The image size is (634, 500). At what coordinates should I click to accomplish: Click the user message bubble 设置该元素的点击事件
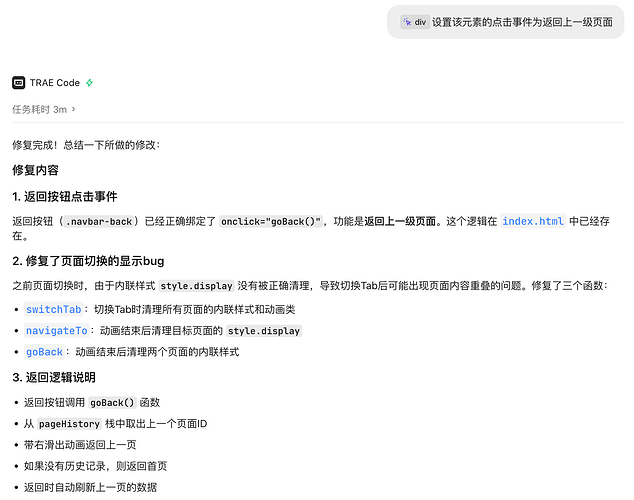click(x=505, y=22)
